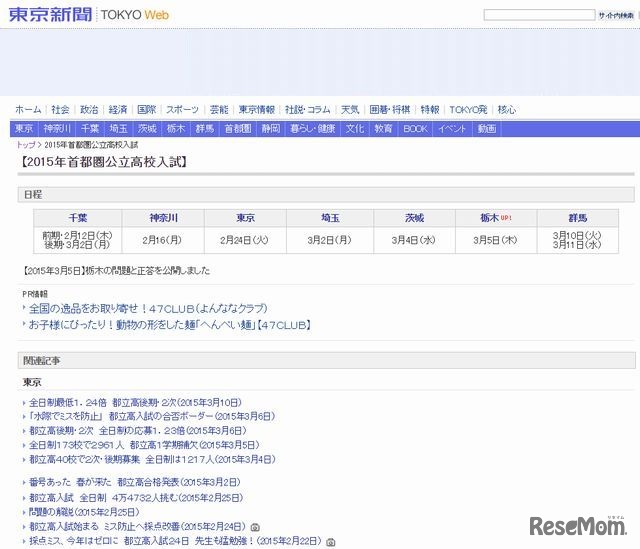This screenshot has height=549, width=640.
Task: Select the 千葉 tab in blue bar
Action: coord(90,129)
